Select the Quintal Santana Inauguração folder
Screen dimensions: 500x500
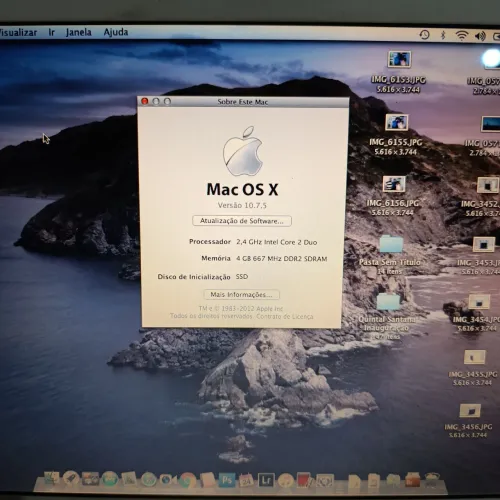(x=388, y=302)
